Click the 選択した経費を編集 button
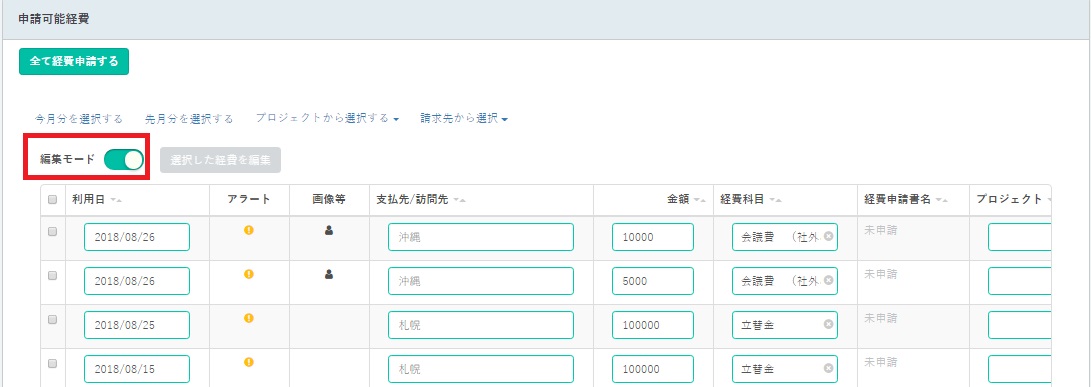This screenshot has height=387, width=1091. (x=221, y=159)
